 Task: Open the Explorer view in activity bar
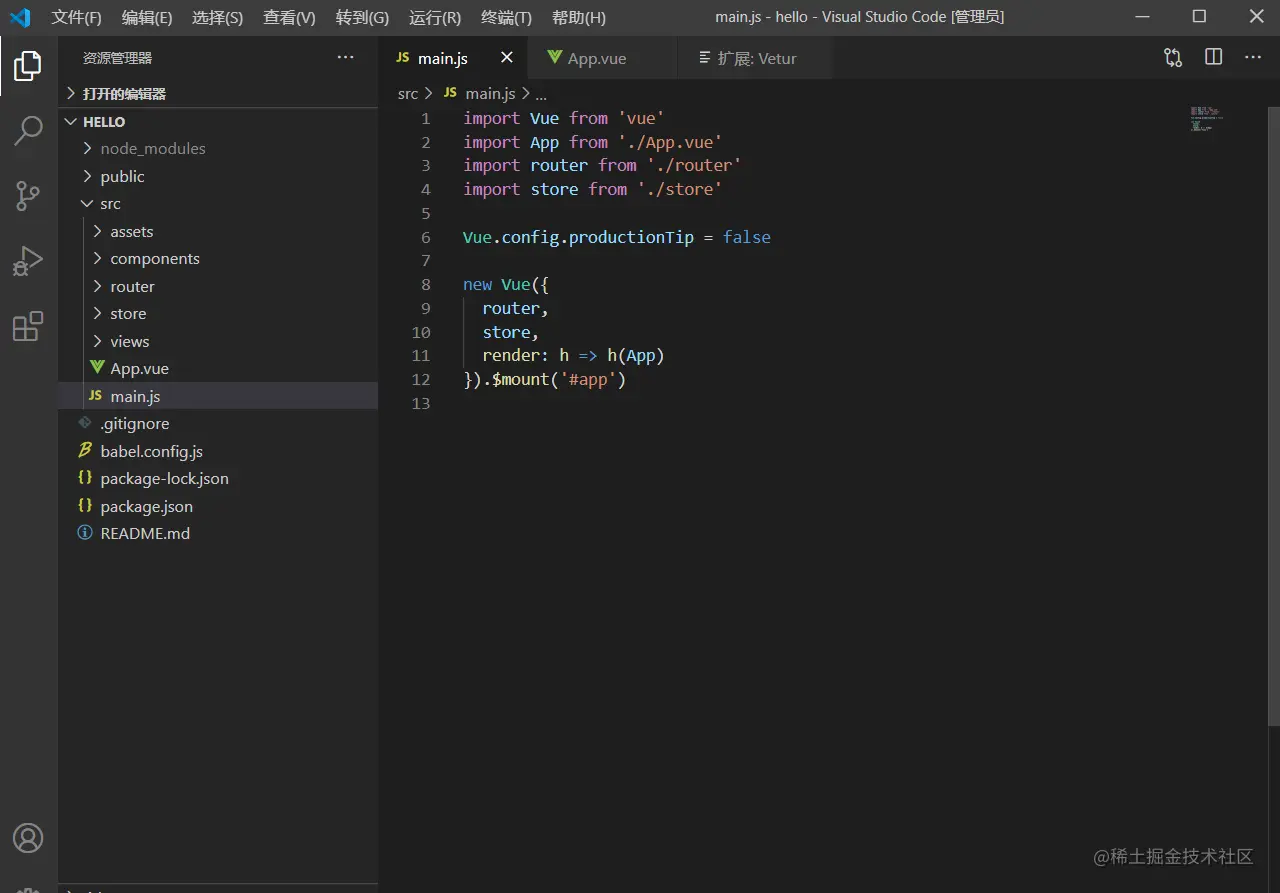click(x=28, y=66)
